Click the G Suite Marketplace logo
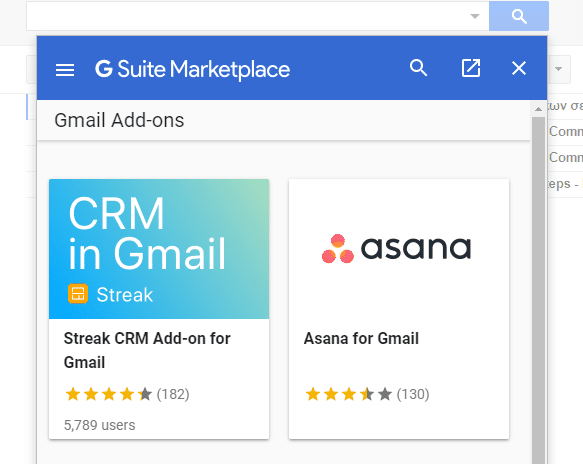This screenshot has height=464, width=583. (193, 69)
